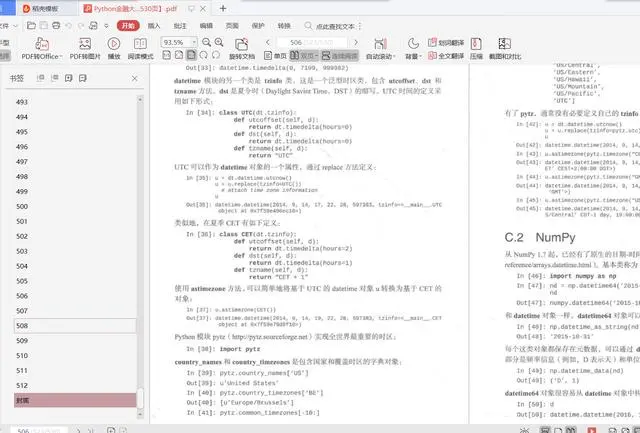
Task: Select bookmark 508
Action: click(x=76, y=326)
